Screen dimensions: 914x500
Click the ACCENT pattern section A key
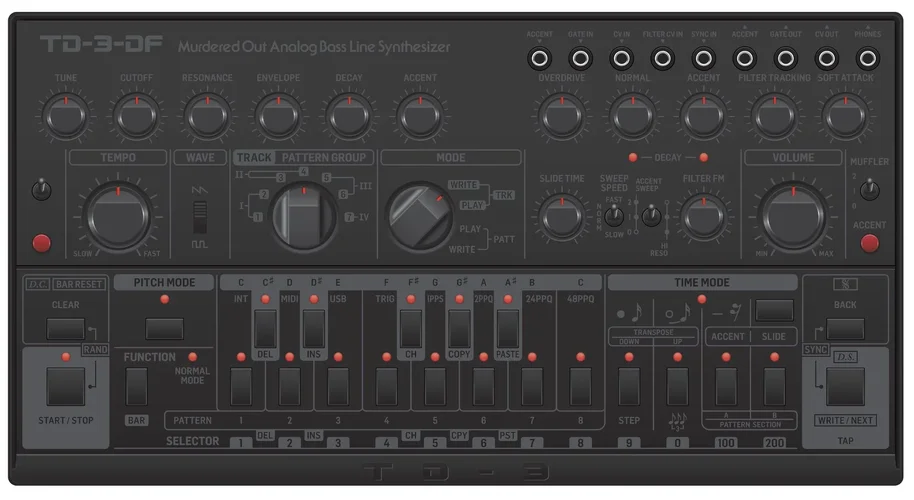[x=726, y=386]
